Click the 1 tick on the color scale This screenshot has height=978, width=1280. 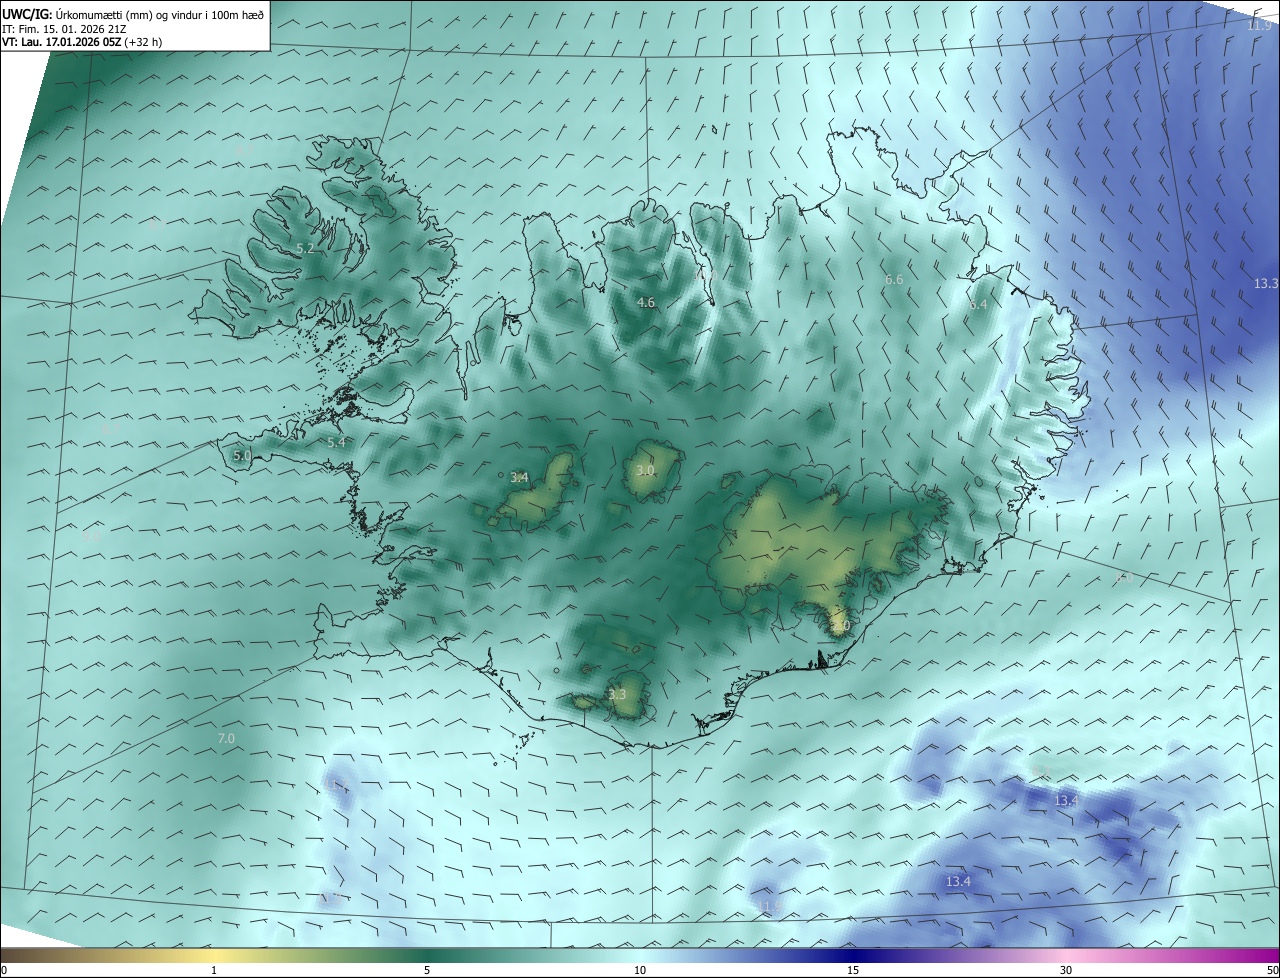[x=214, y=970]
